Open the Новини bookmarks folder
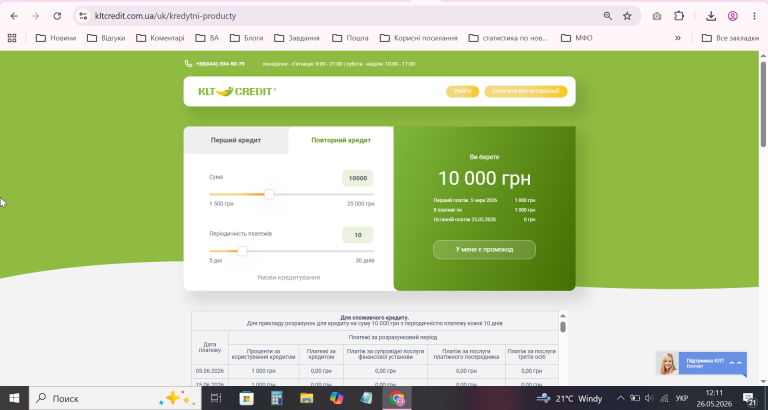 56,38
